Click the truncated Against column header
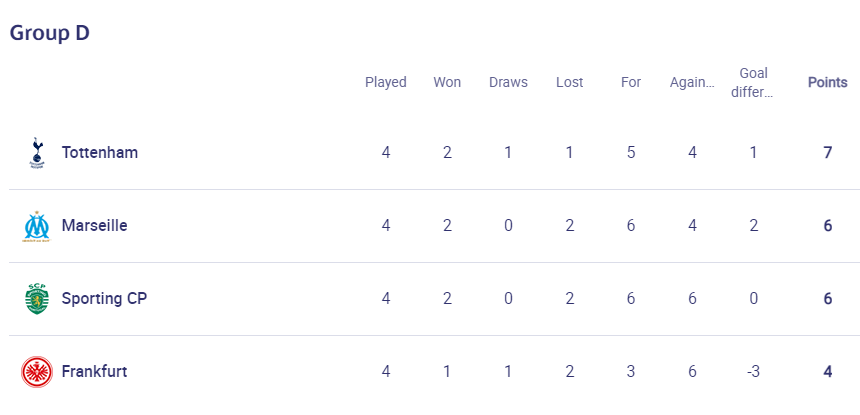Image resolution: width=860 pixels, height=415 pixels. (692, 82)
